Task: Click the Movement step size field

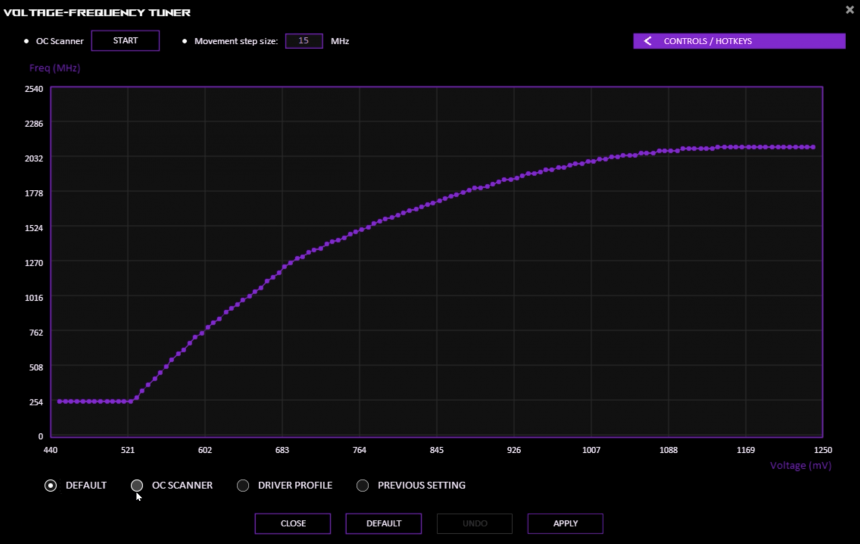Action: pyautogui.click(x=303, y=41)
